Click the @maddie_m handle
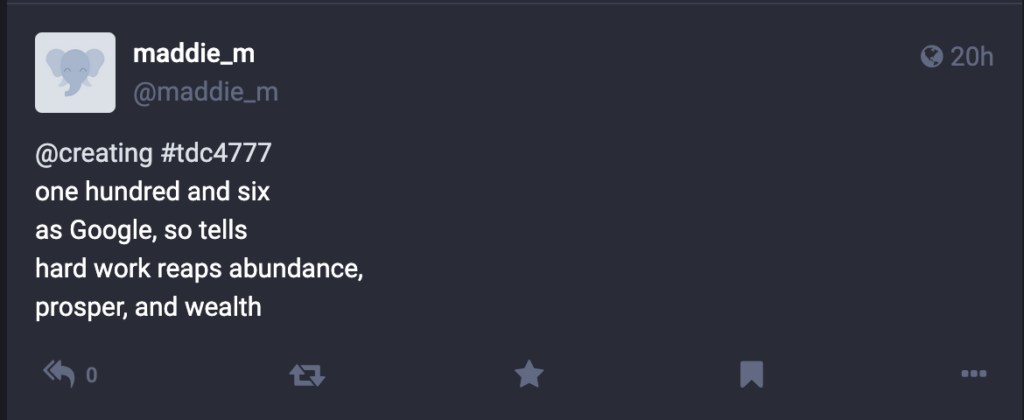The width and height of the screenshot is (1024, 420). click(x=206, y=93)
